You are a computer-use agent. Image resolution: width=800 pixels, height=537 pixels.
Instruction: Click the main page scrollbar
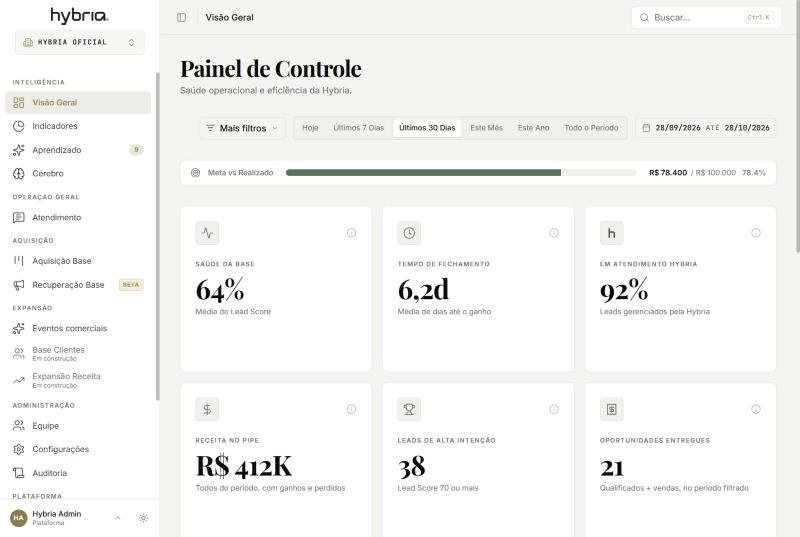click(797, 126)
